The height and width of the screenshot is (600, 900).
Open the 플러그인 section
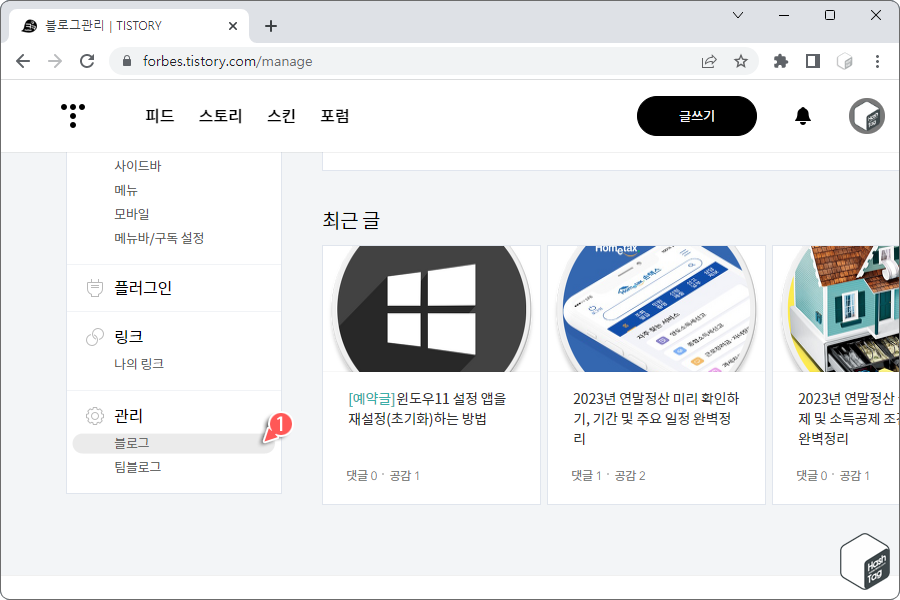tap(143, 288)
